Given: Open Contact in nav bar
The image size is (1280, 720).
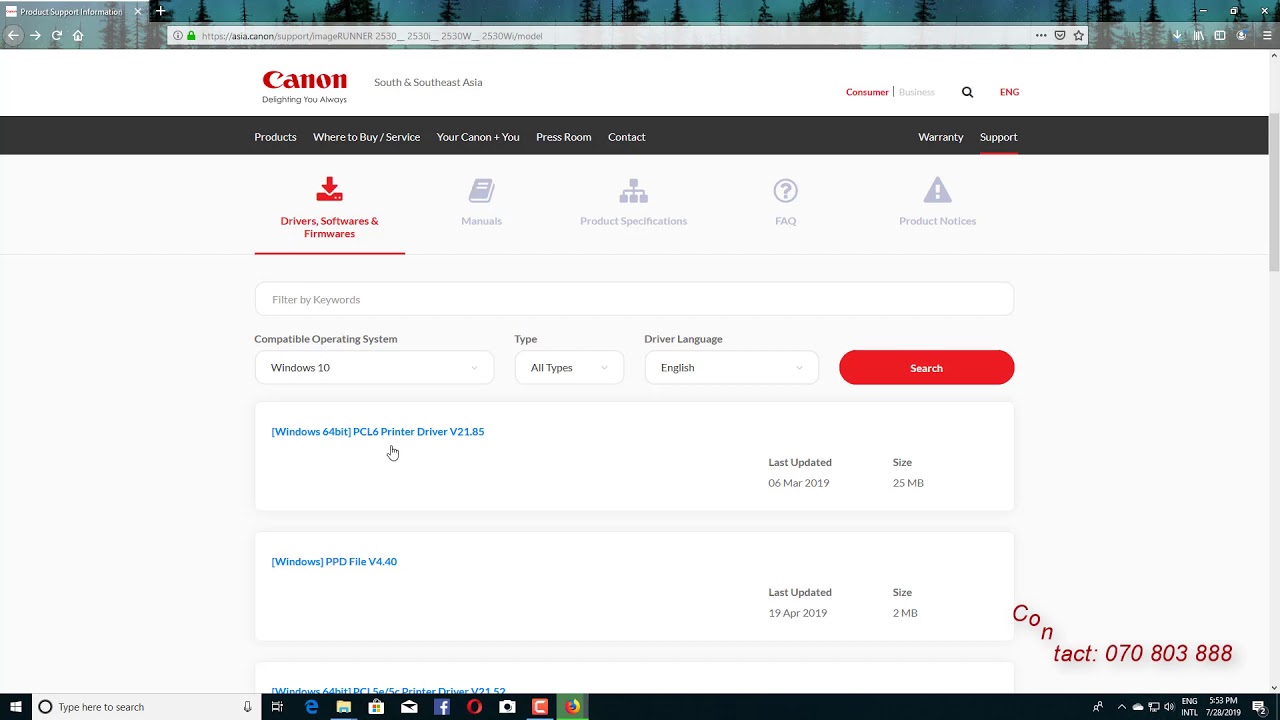Looking at the screenshot, I should (626, 137).
